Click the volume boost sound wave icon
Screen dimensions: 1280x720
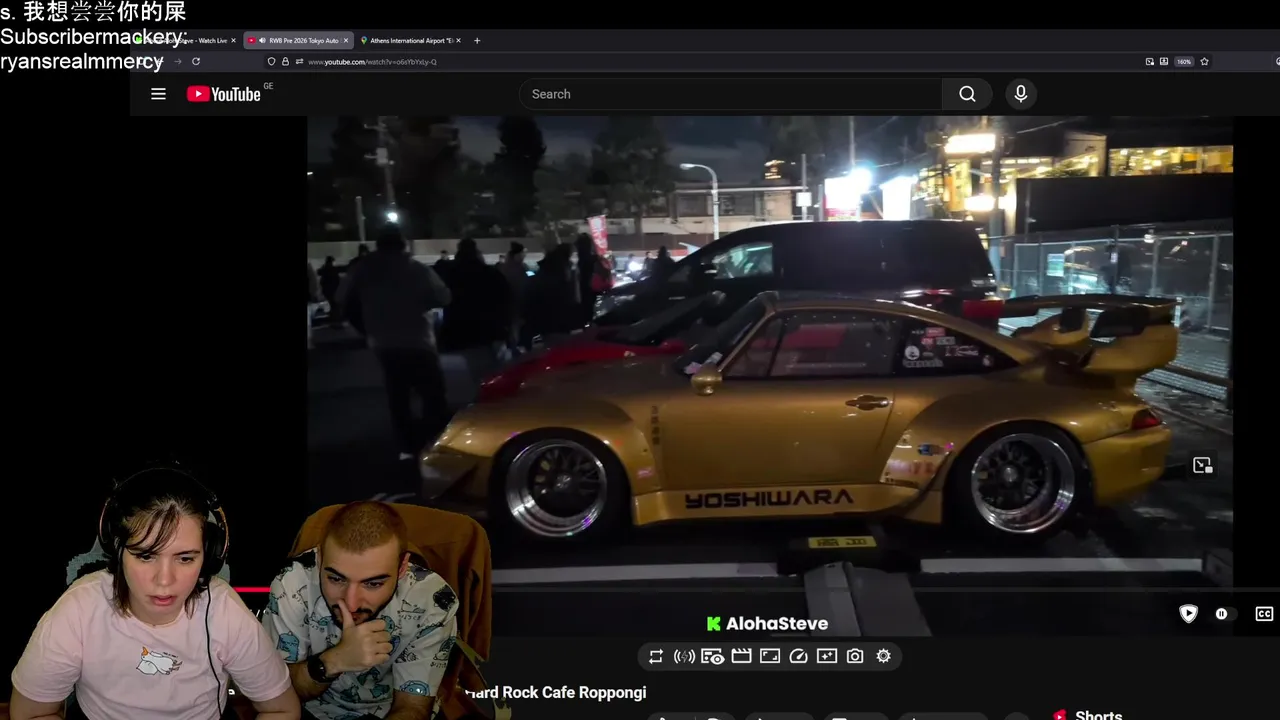tap(684, 656)
